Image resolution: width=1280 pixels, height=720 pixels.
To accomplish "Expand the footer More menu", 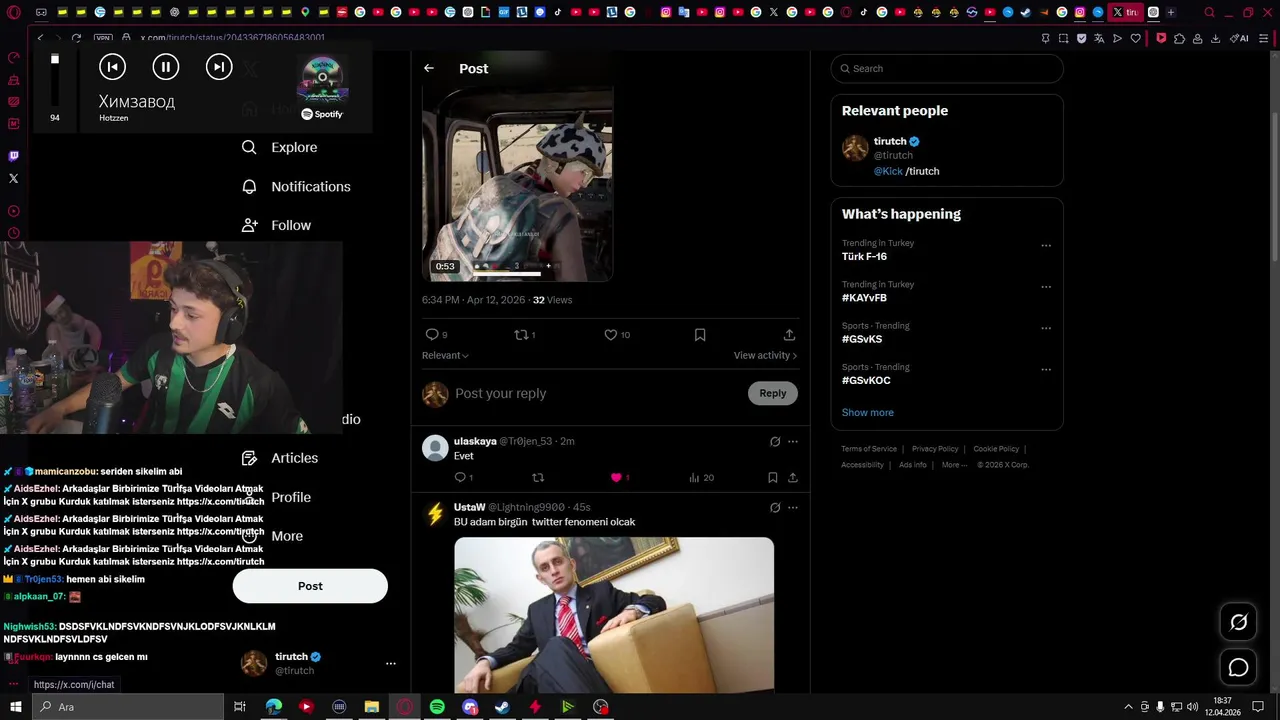I will point(954,465).
